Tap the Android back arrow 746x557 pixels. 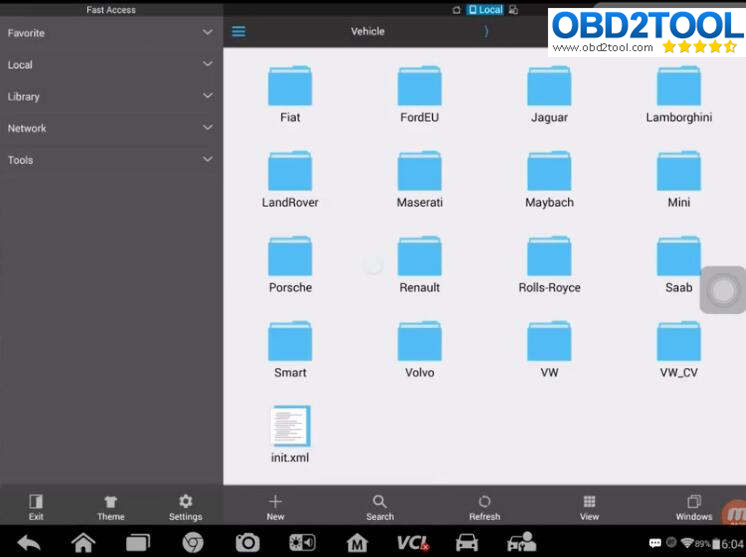(29, 542)
